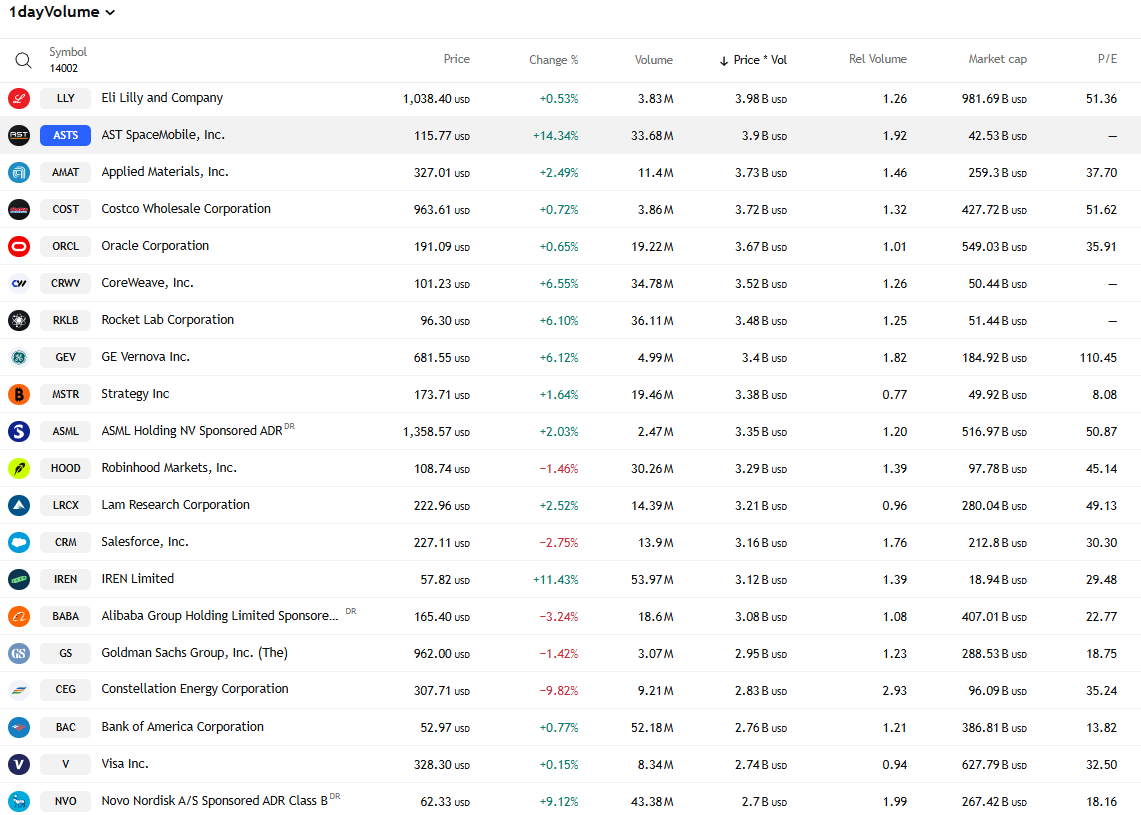Click the ASML logo icon
This screenshot has width=1141, height=815.
[19, 432]
